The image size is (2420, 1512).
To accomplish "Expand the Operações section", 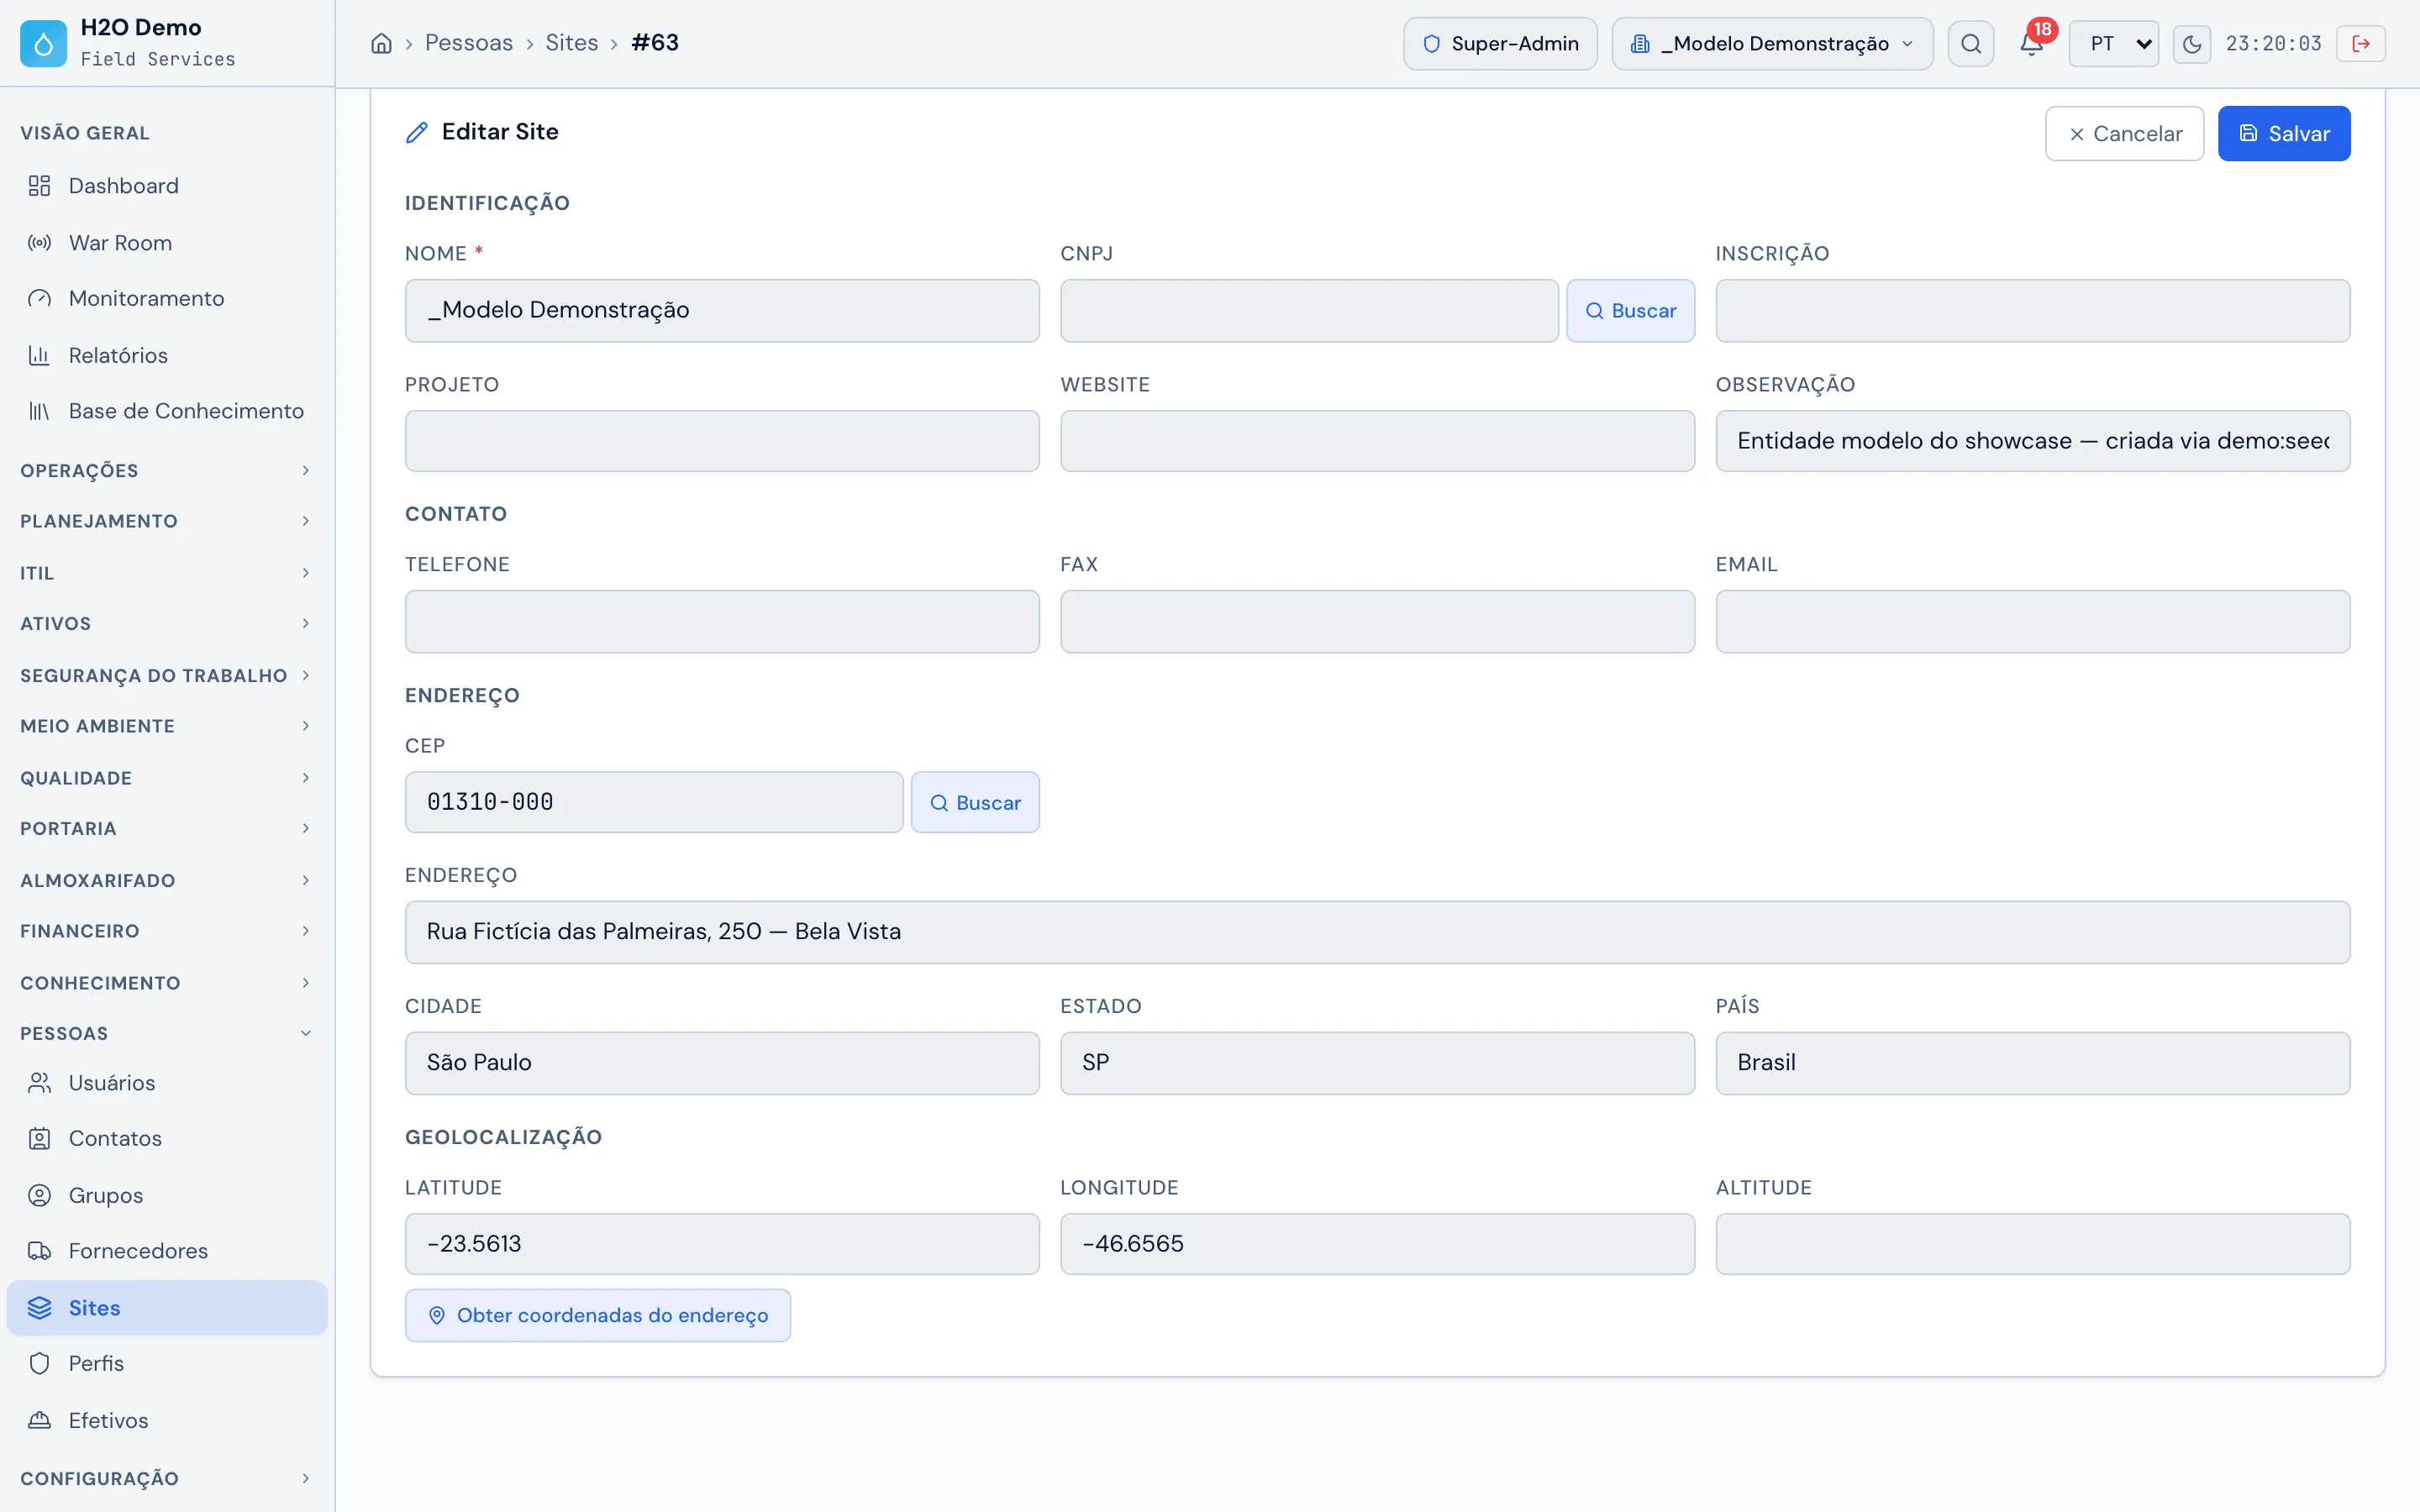I will click(167, 470).
